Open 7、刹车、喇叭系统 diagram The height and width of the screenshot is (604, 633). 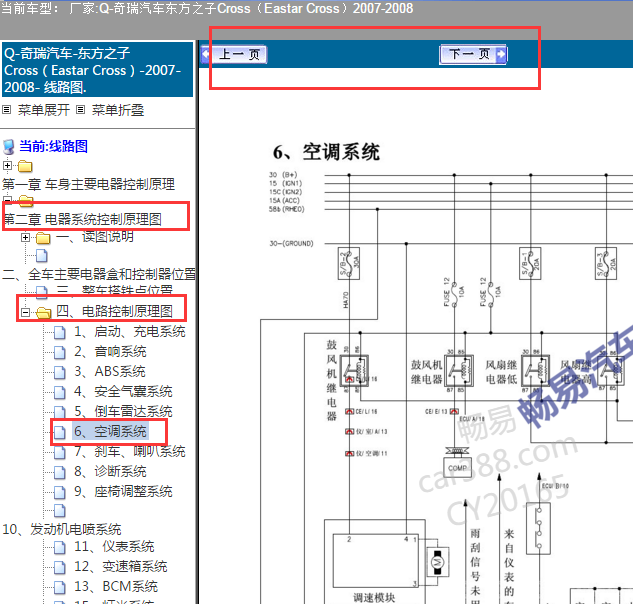[130, 451]
